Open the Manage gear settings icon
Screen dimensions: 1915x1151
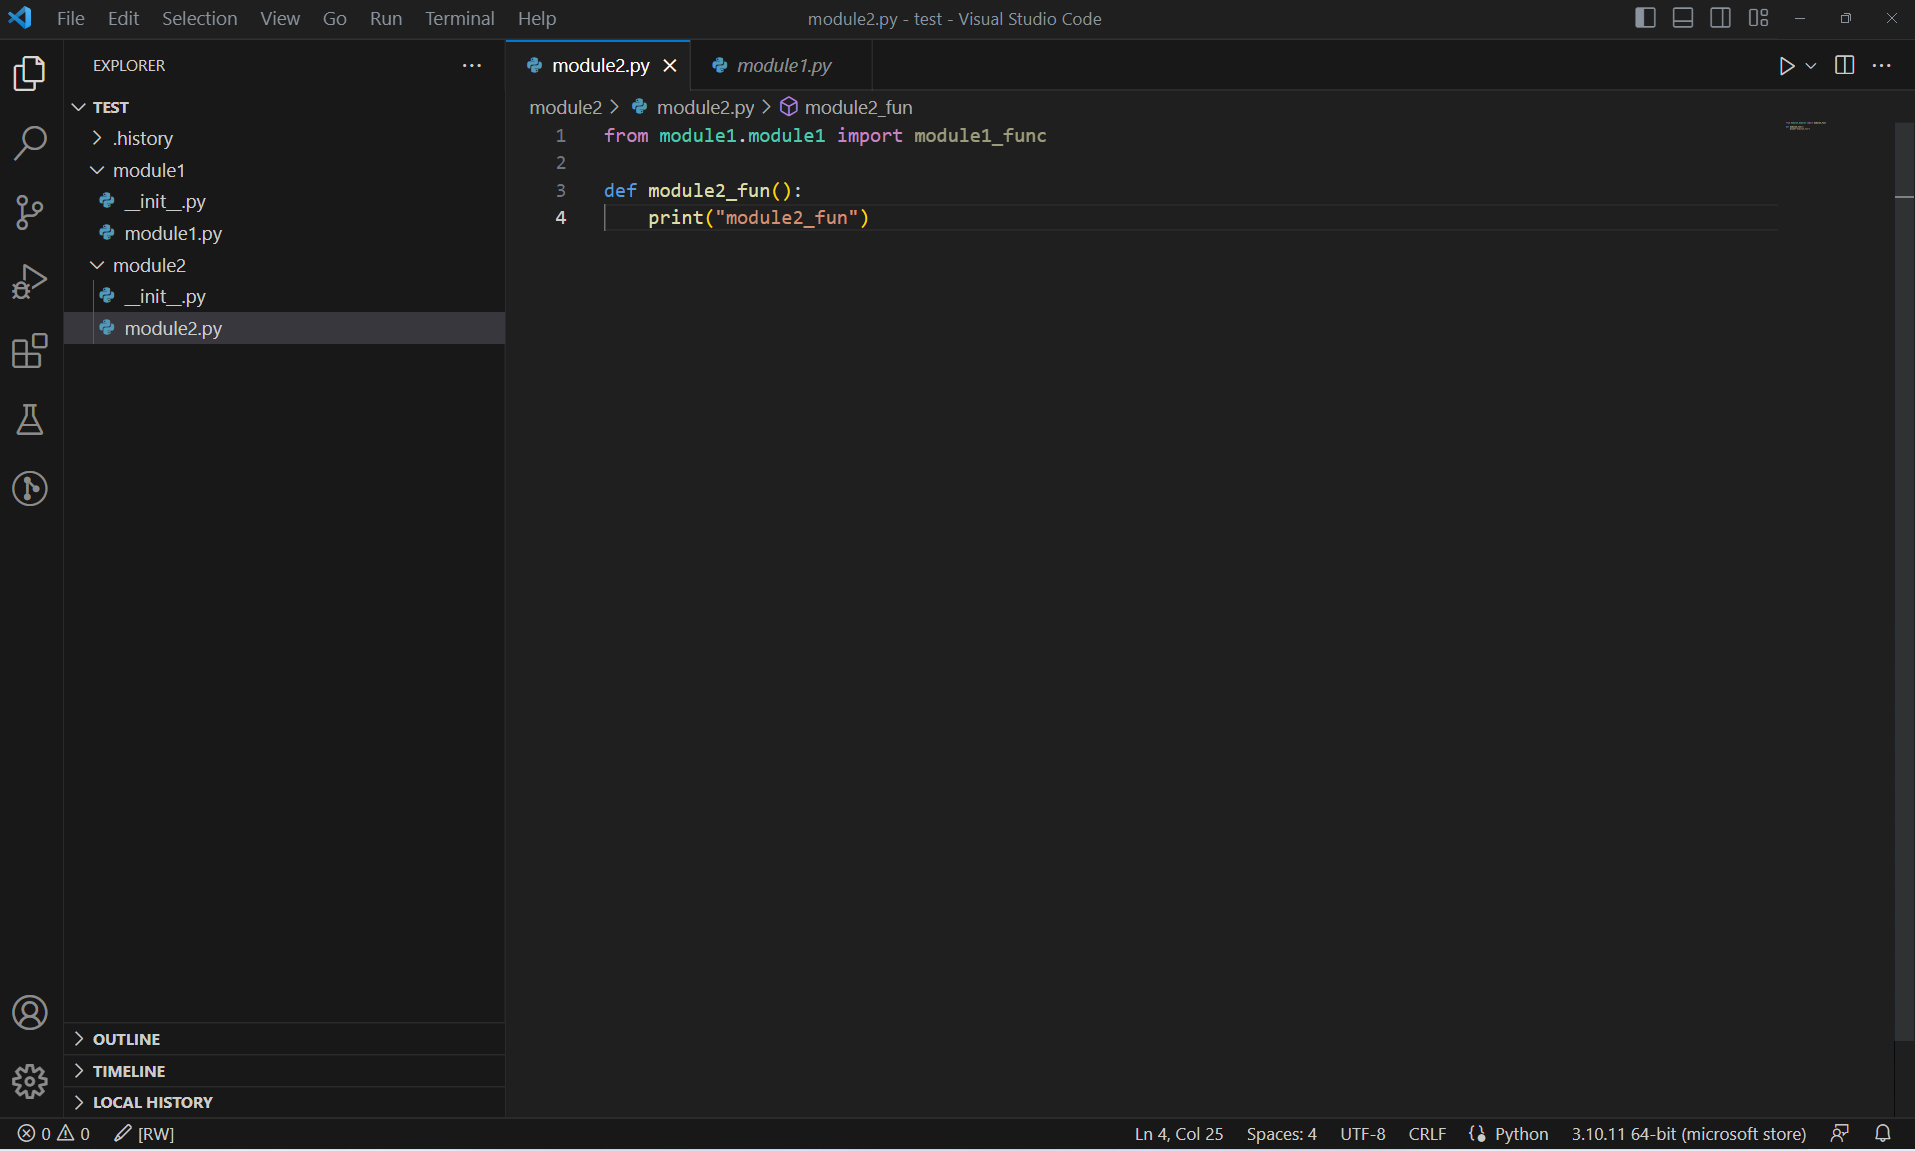click(30, 1081)
